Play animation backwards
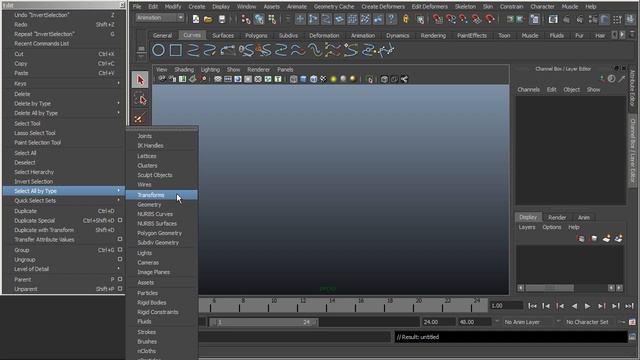 (574, 306)
